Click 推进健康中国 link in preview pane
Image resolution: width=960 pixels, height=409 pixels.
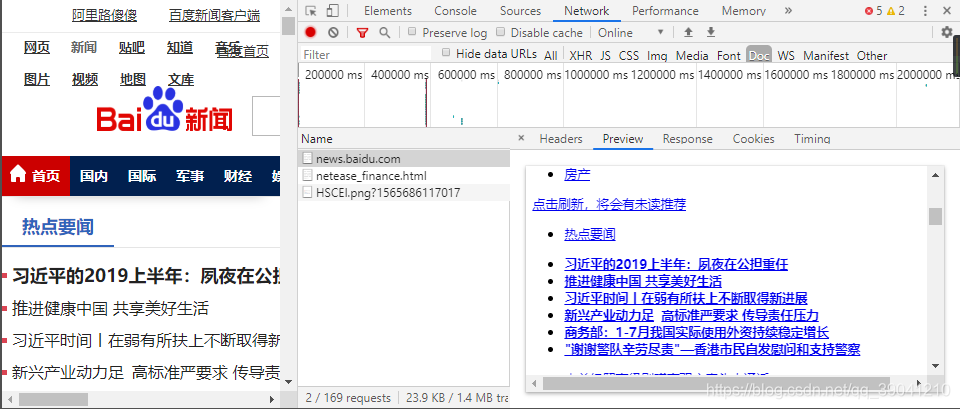coord(643,282)
